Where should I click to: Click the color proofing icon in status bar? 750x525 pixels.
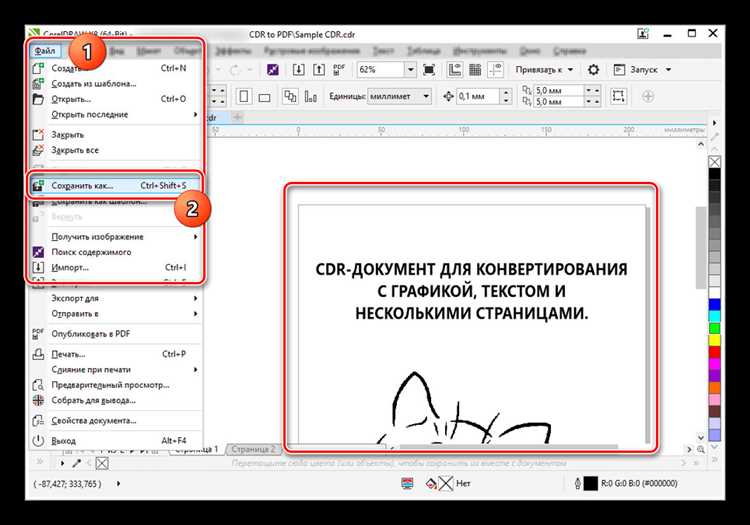[x=407, y=483]
